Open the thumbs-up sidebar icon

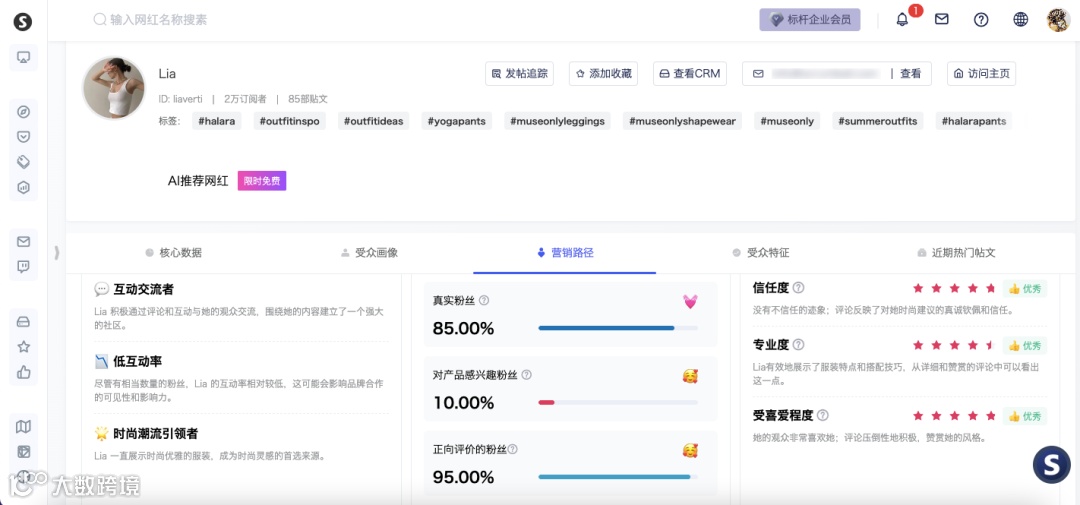click(23, 372)
